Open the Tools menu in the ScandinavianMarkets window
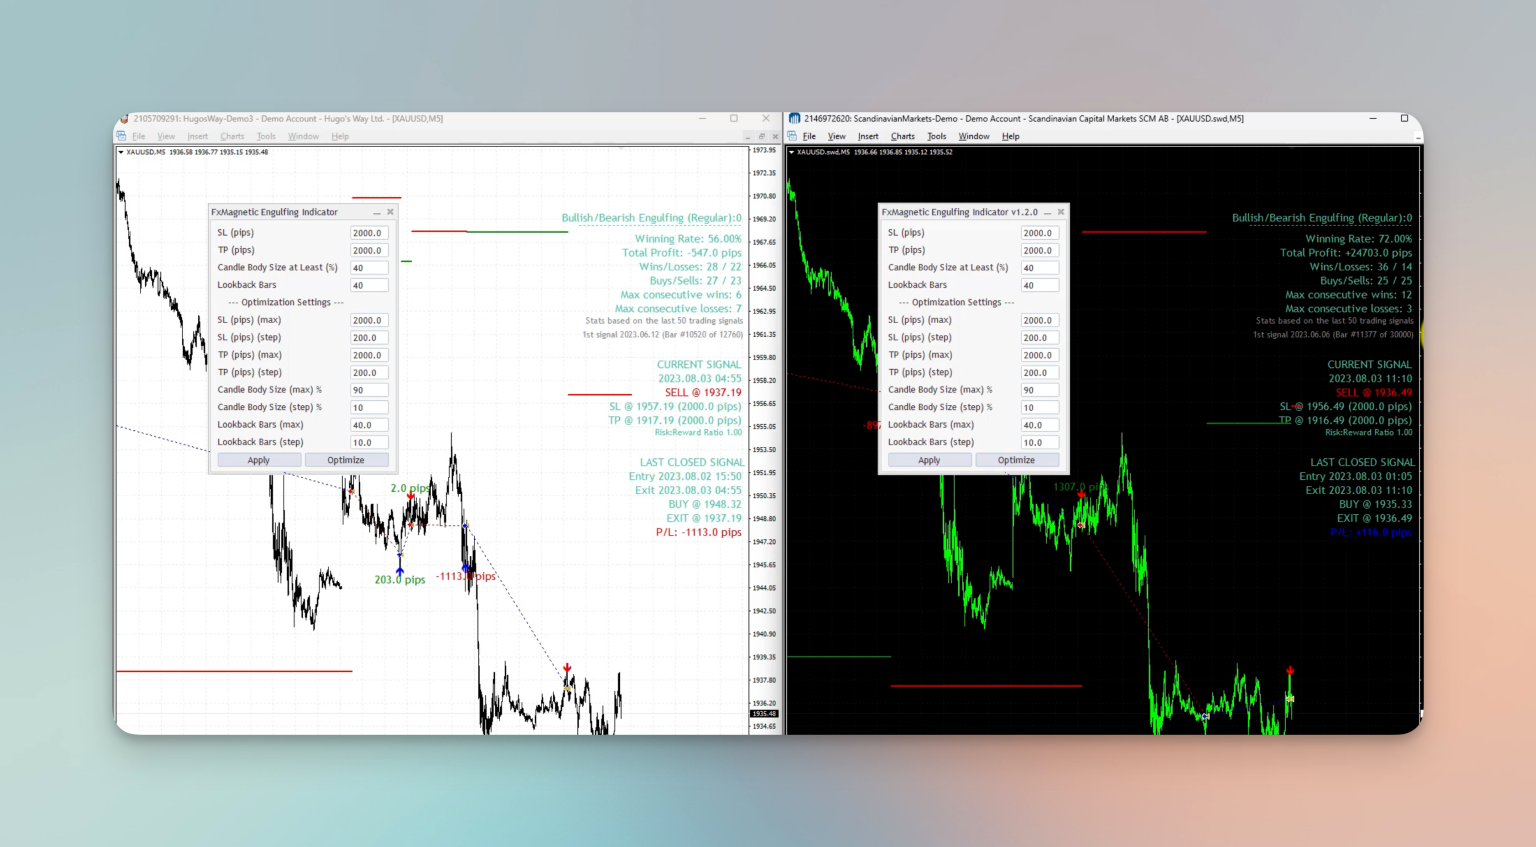The height and width of the screenshot is (847, 1536). [x=936, y=136]
